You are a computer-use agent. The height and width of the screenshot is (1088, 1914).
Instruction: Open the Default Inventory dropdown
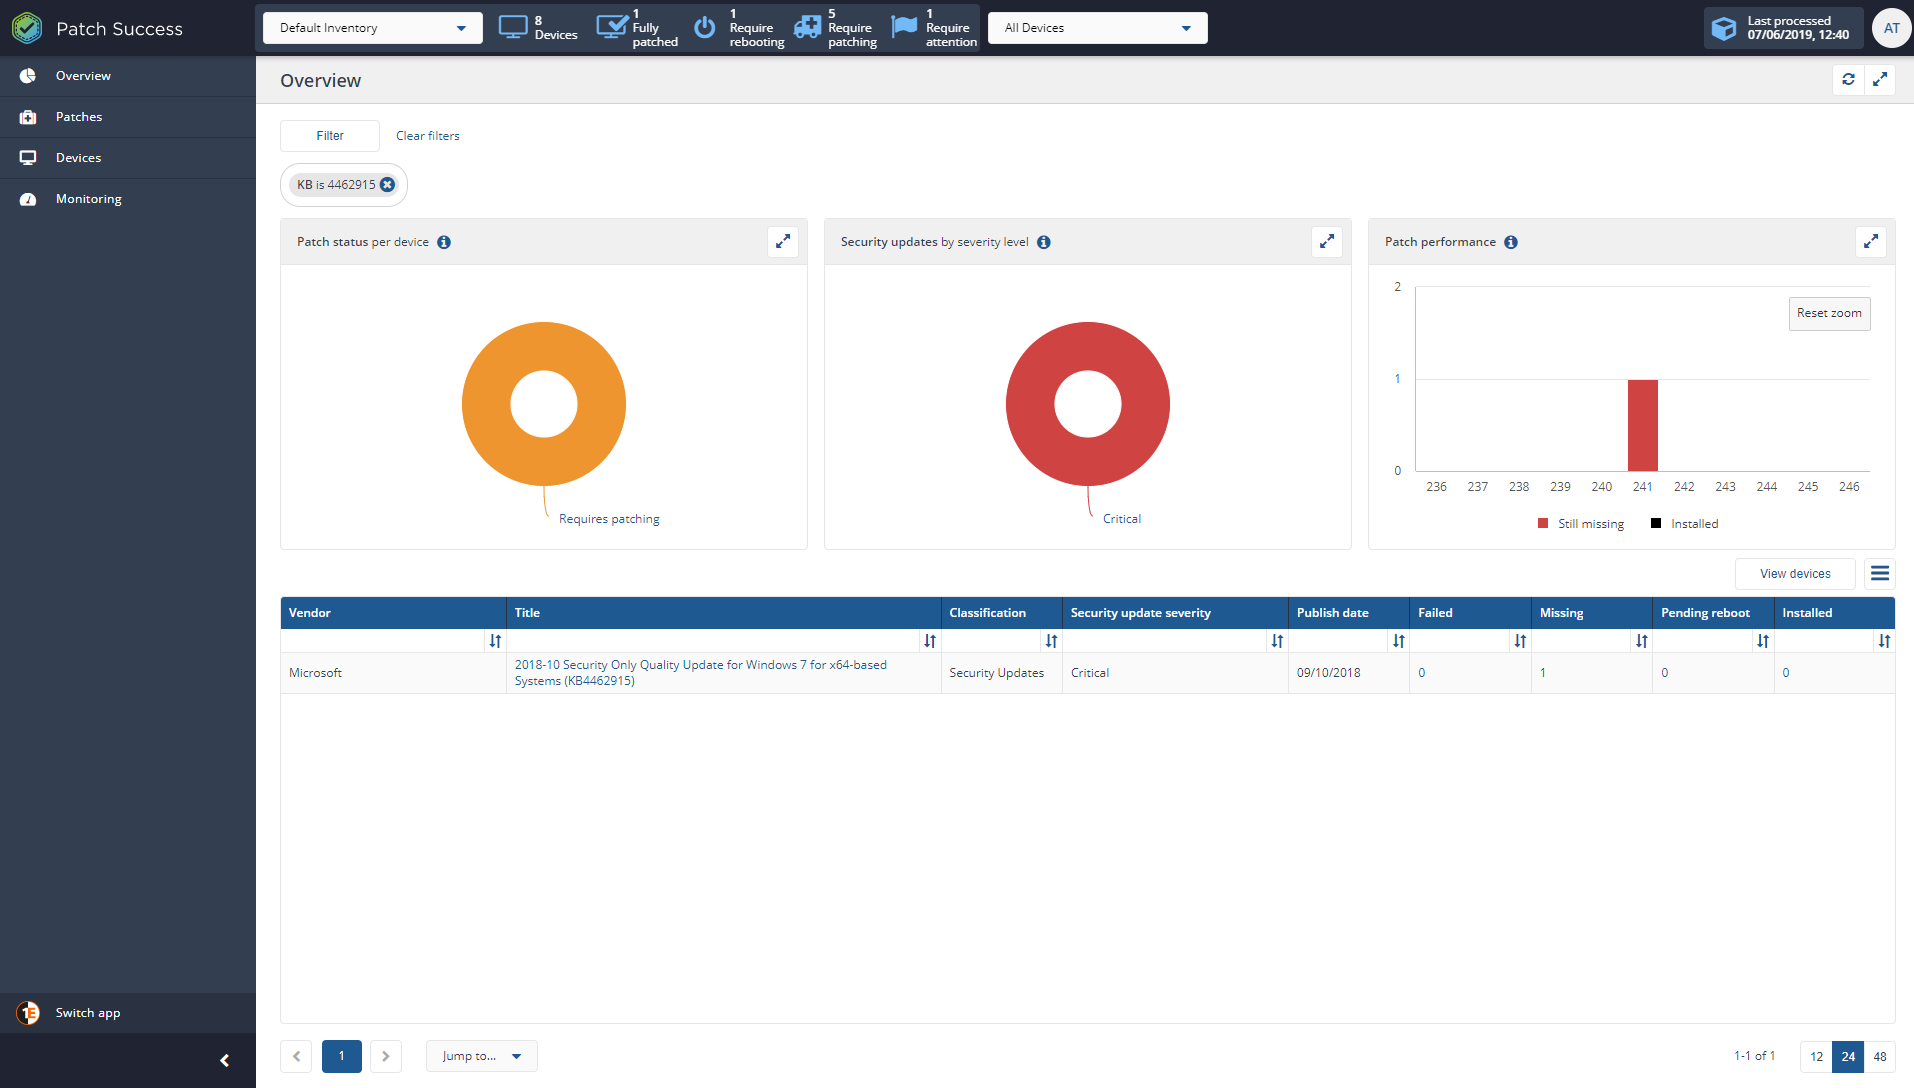(x=372, y=28)
